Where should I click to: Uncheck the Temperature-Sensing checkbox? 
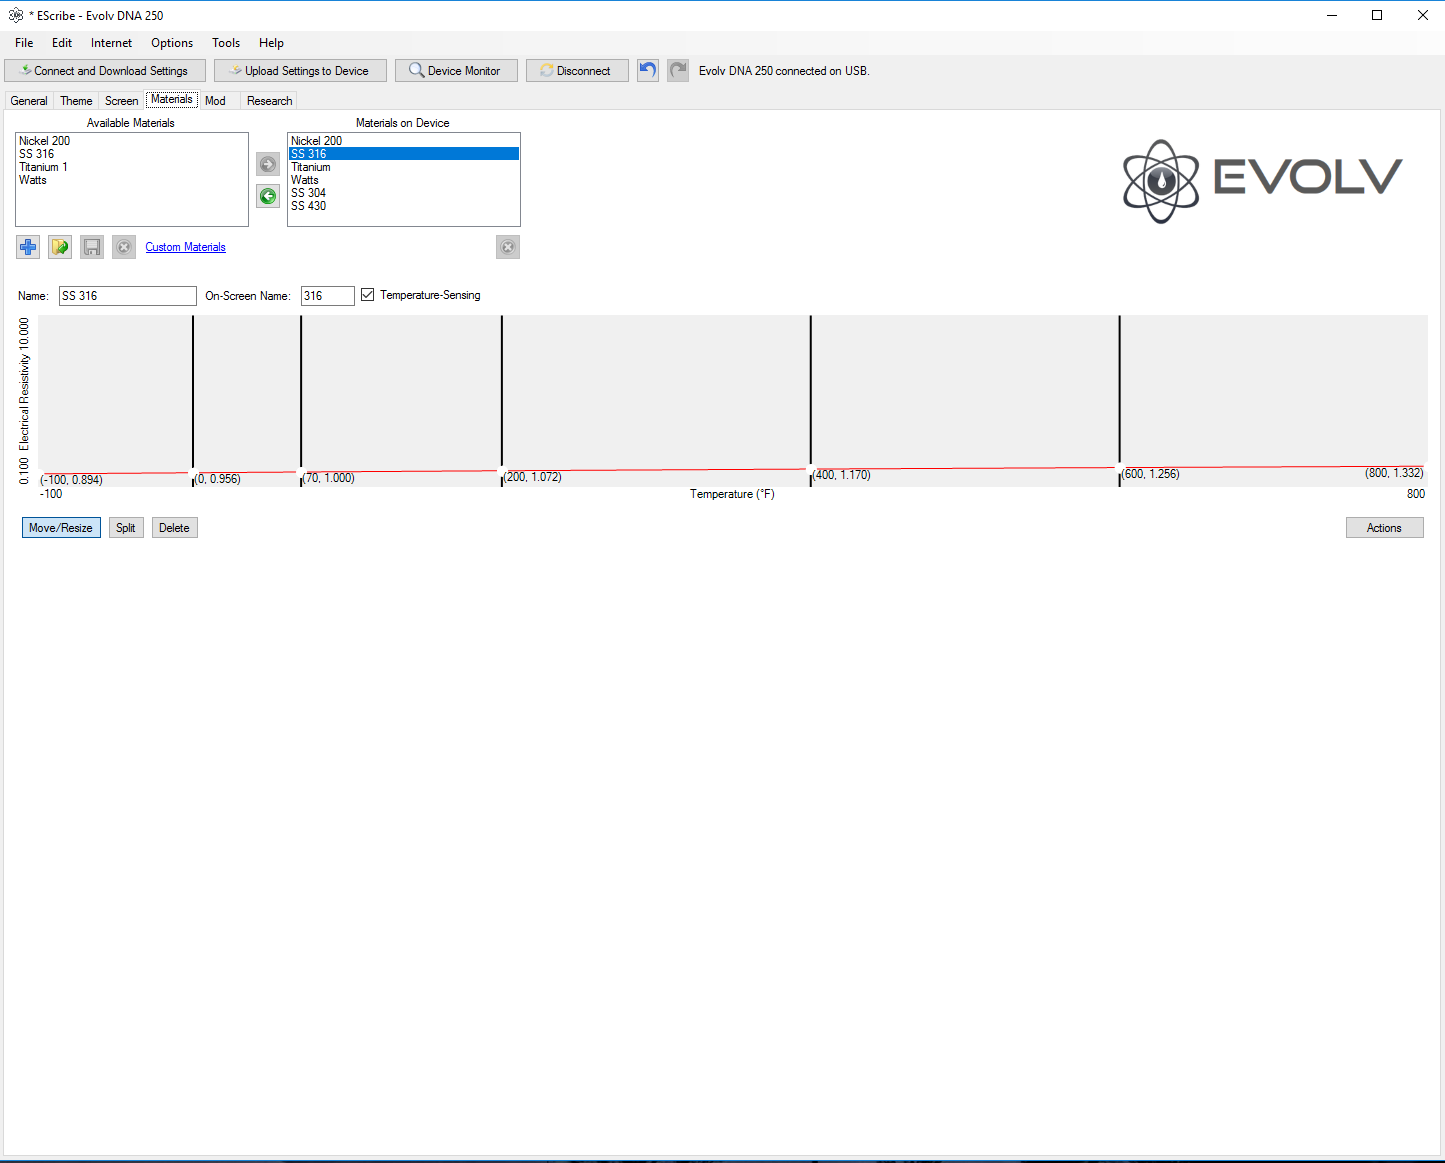click(x=368, y=295)
